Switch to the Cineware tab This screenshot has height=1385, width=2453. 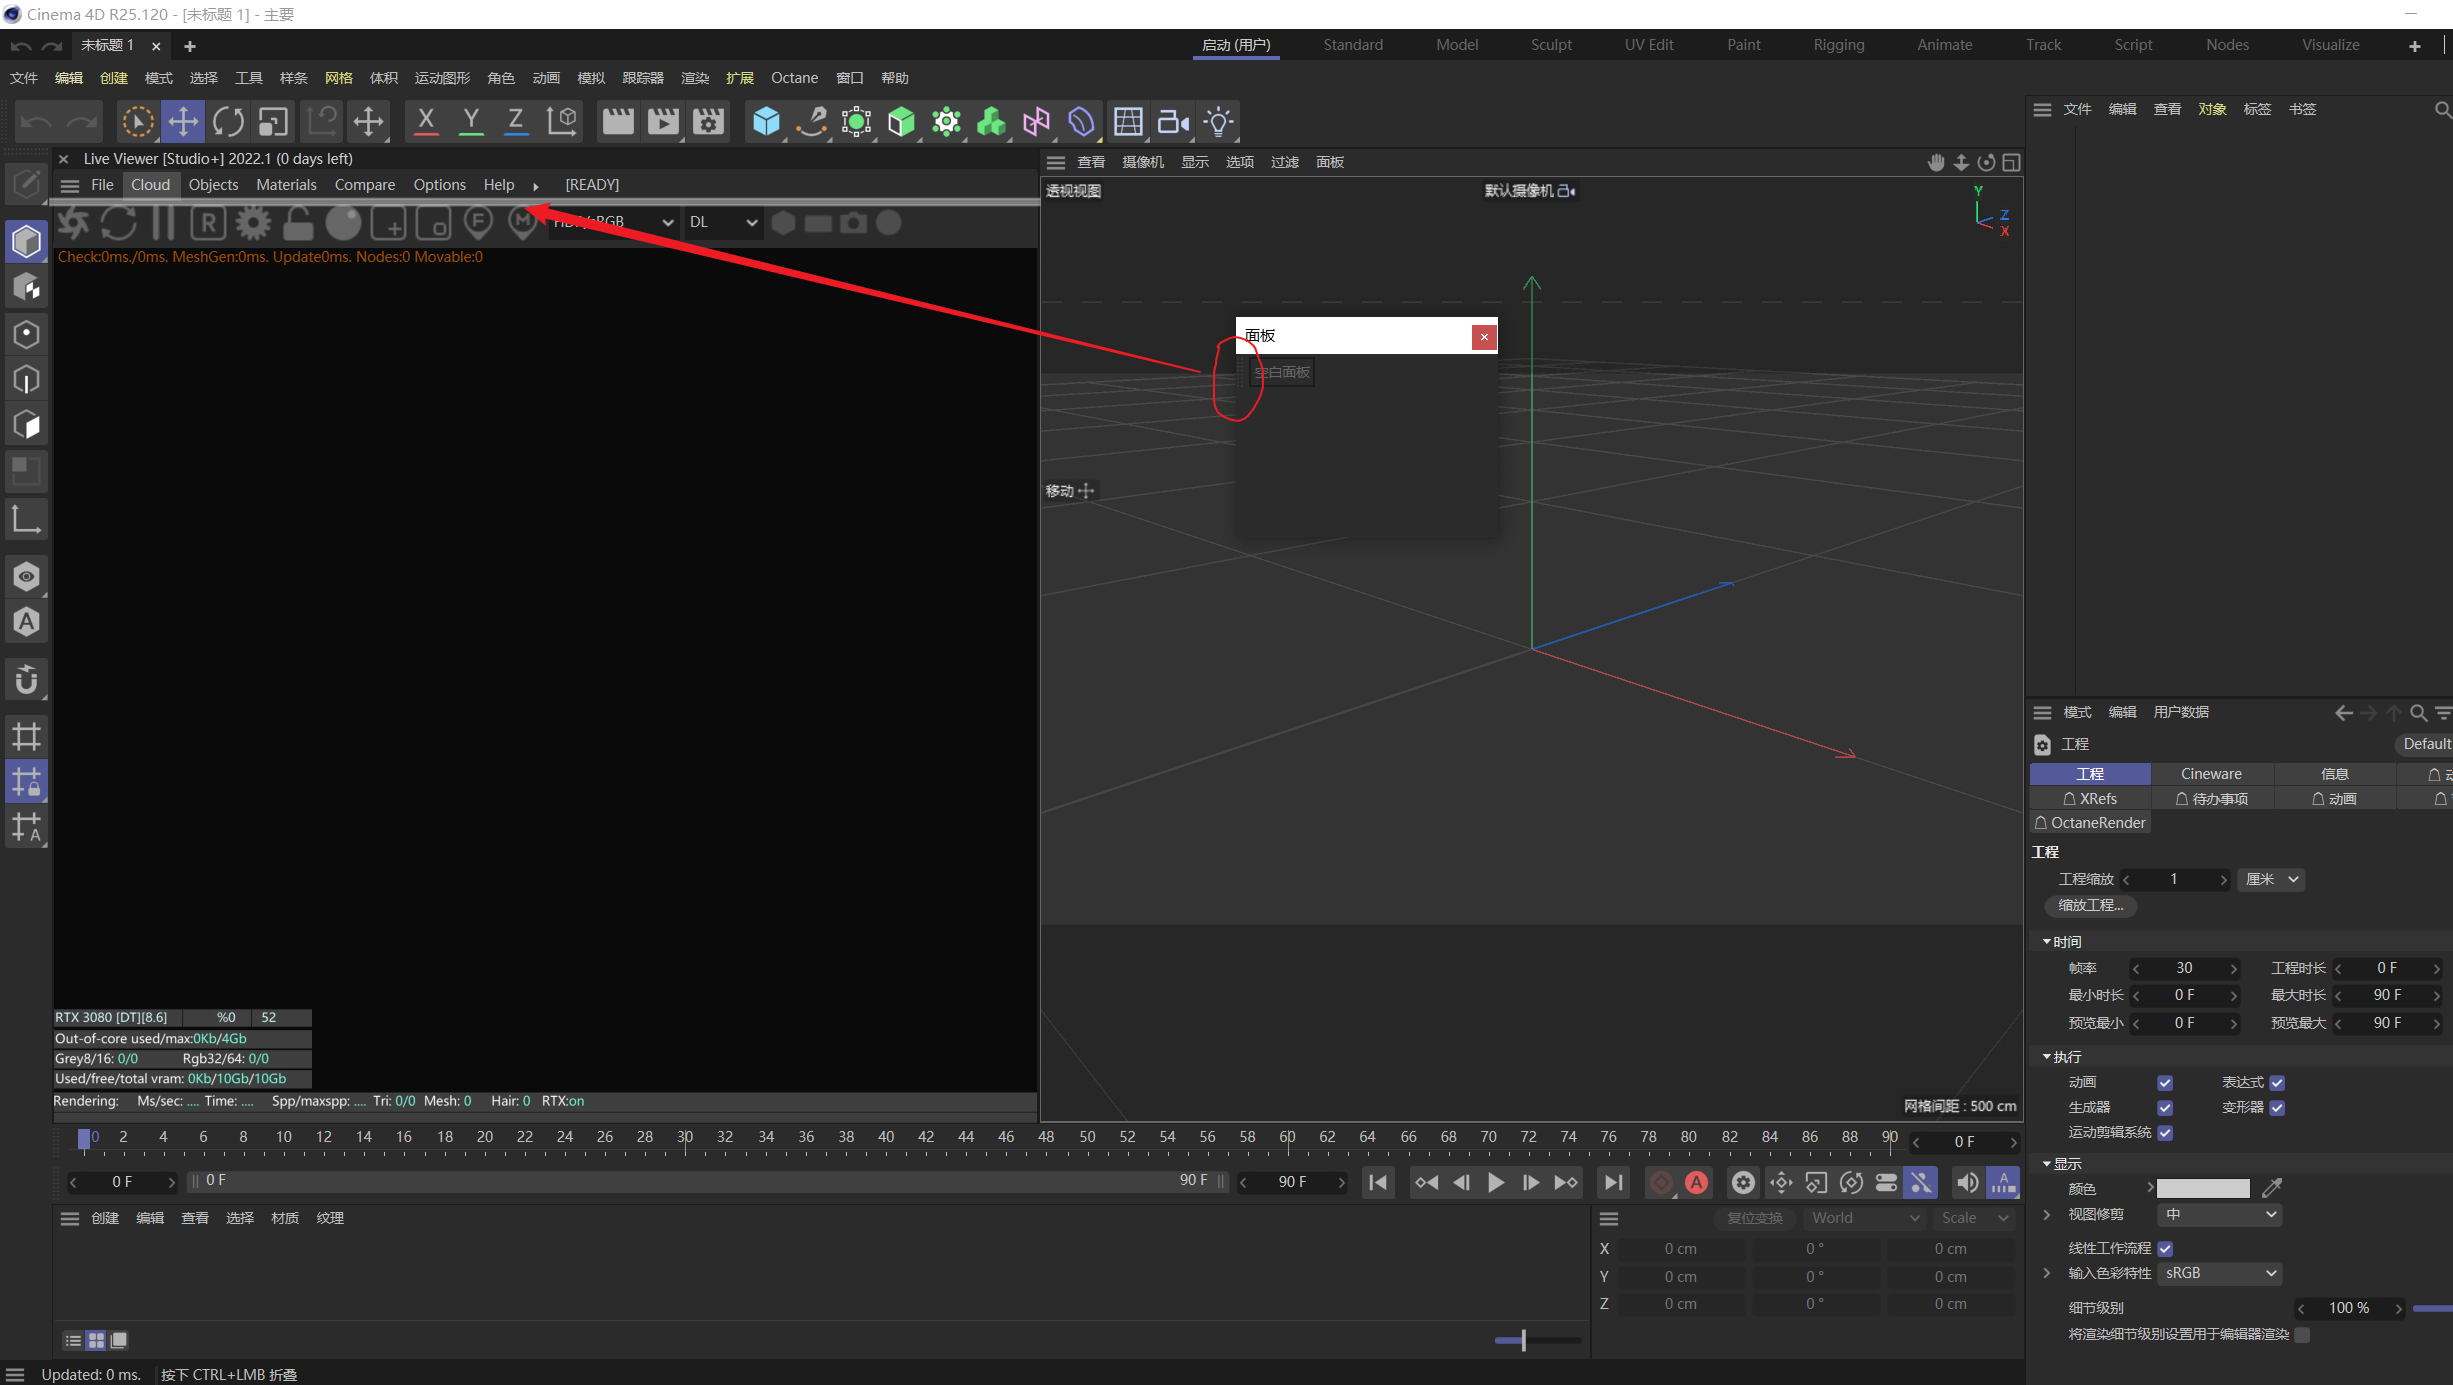pos(2211,774)
